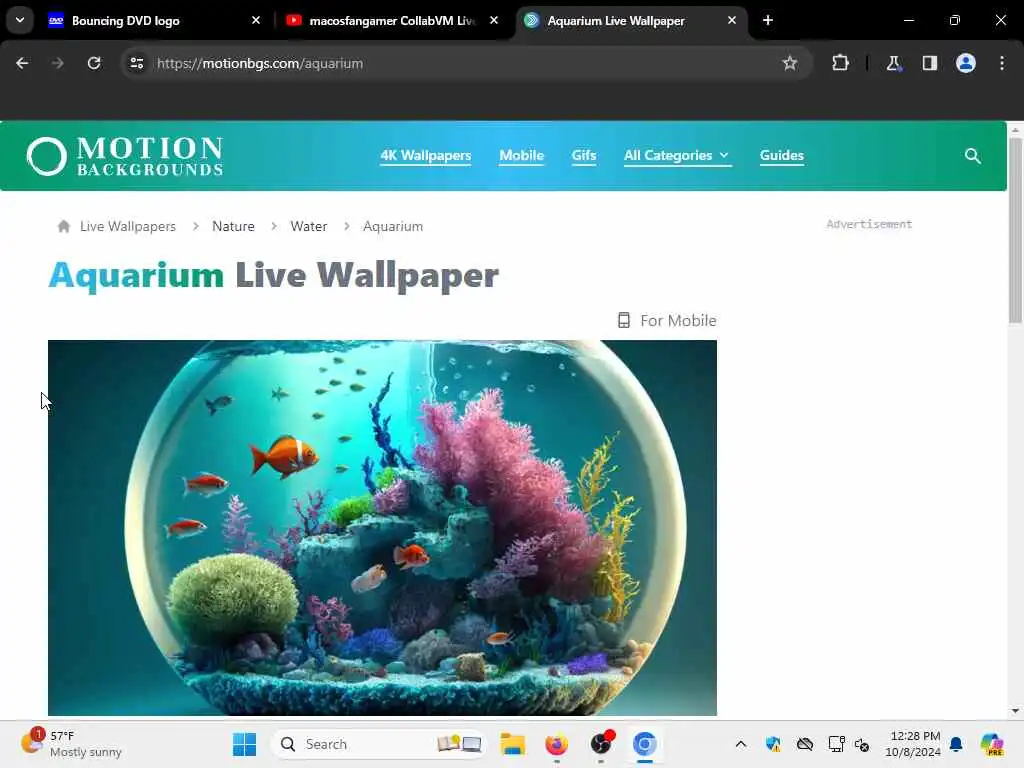Click the browser forward arrow
Viewport: 1024px width, 768px height.
(x=58, y=63)
